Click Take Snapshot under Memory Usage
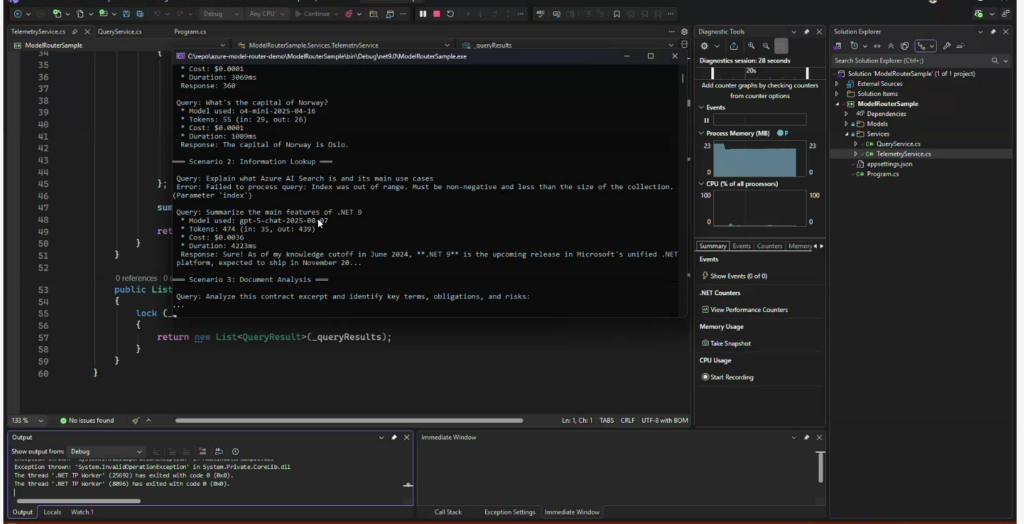 coord(729,343)
